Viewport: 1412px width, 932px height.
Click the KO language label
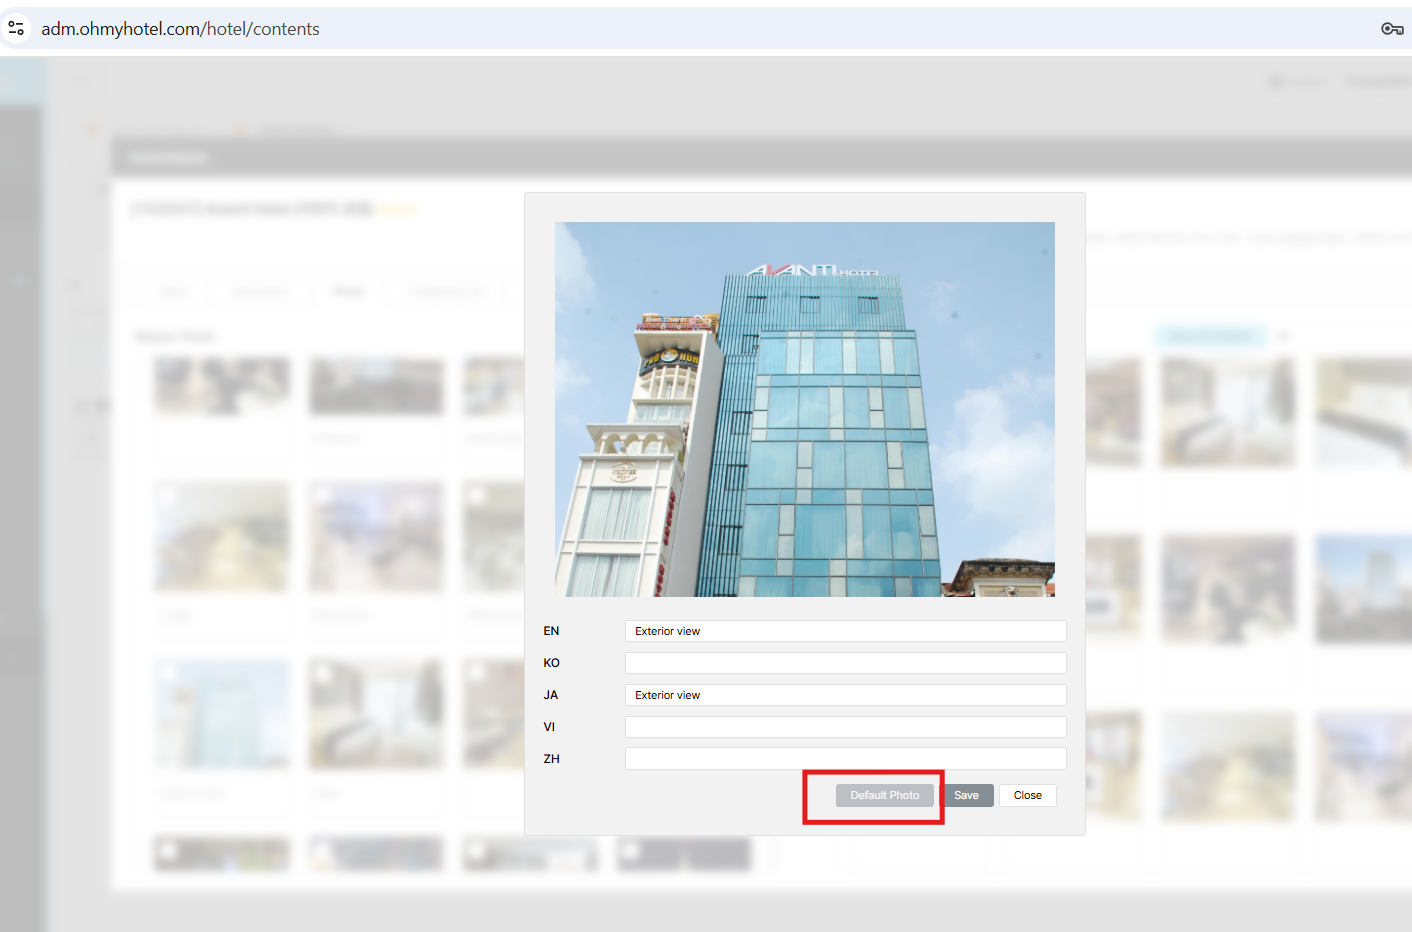(551, 663)
